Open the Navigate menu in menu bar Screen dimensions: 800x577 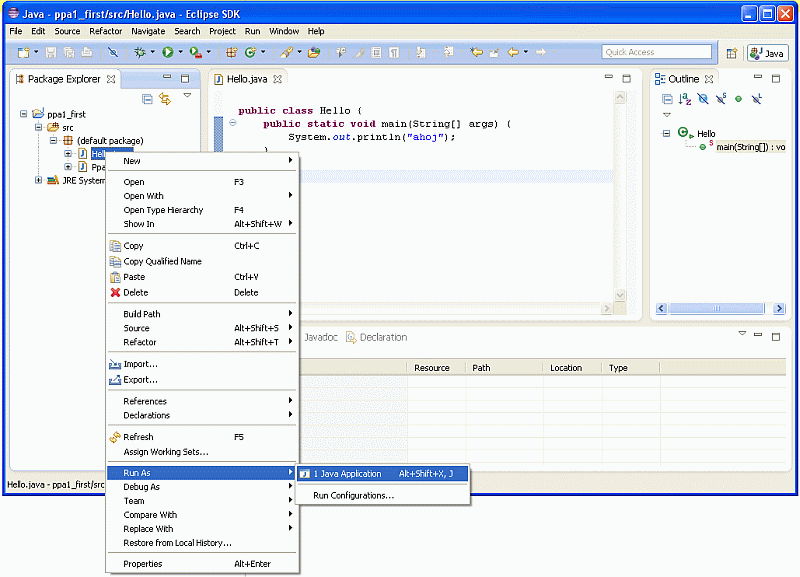[148, 31]
